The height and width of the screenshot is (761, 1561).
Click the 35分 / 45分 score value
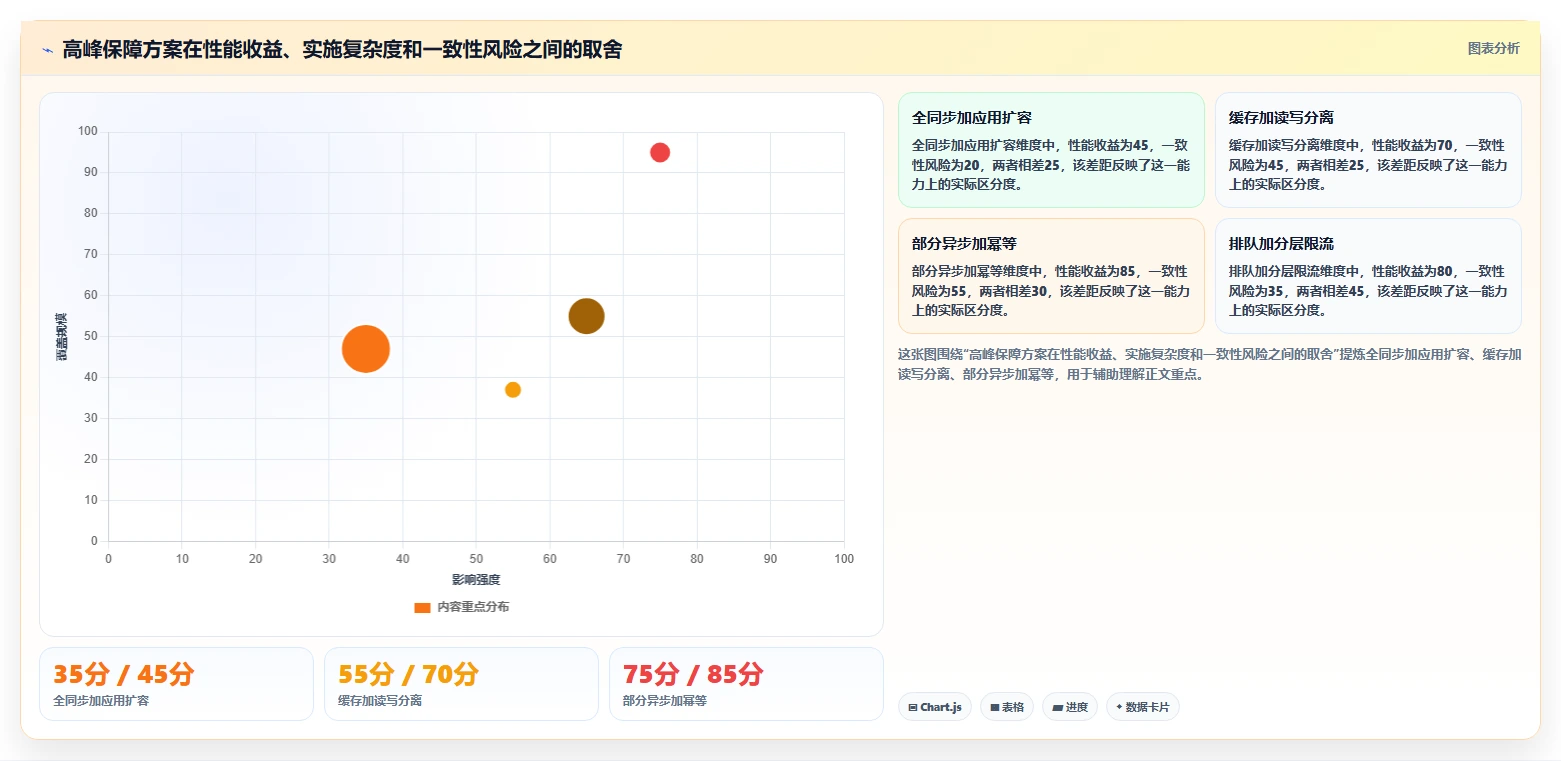pos(124,675)
